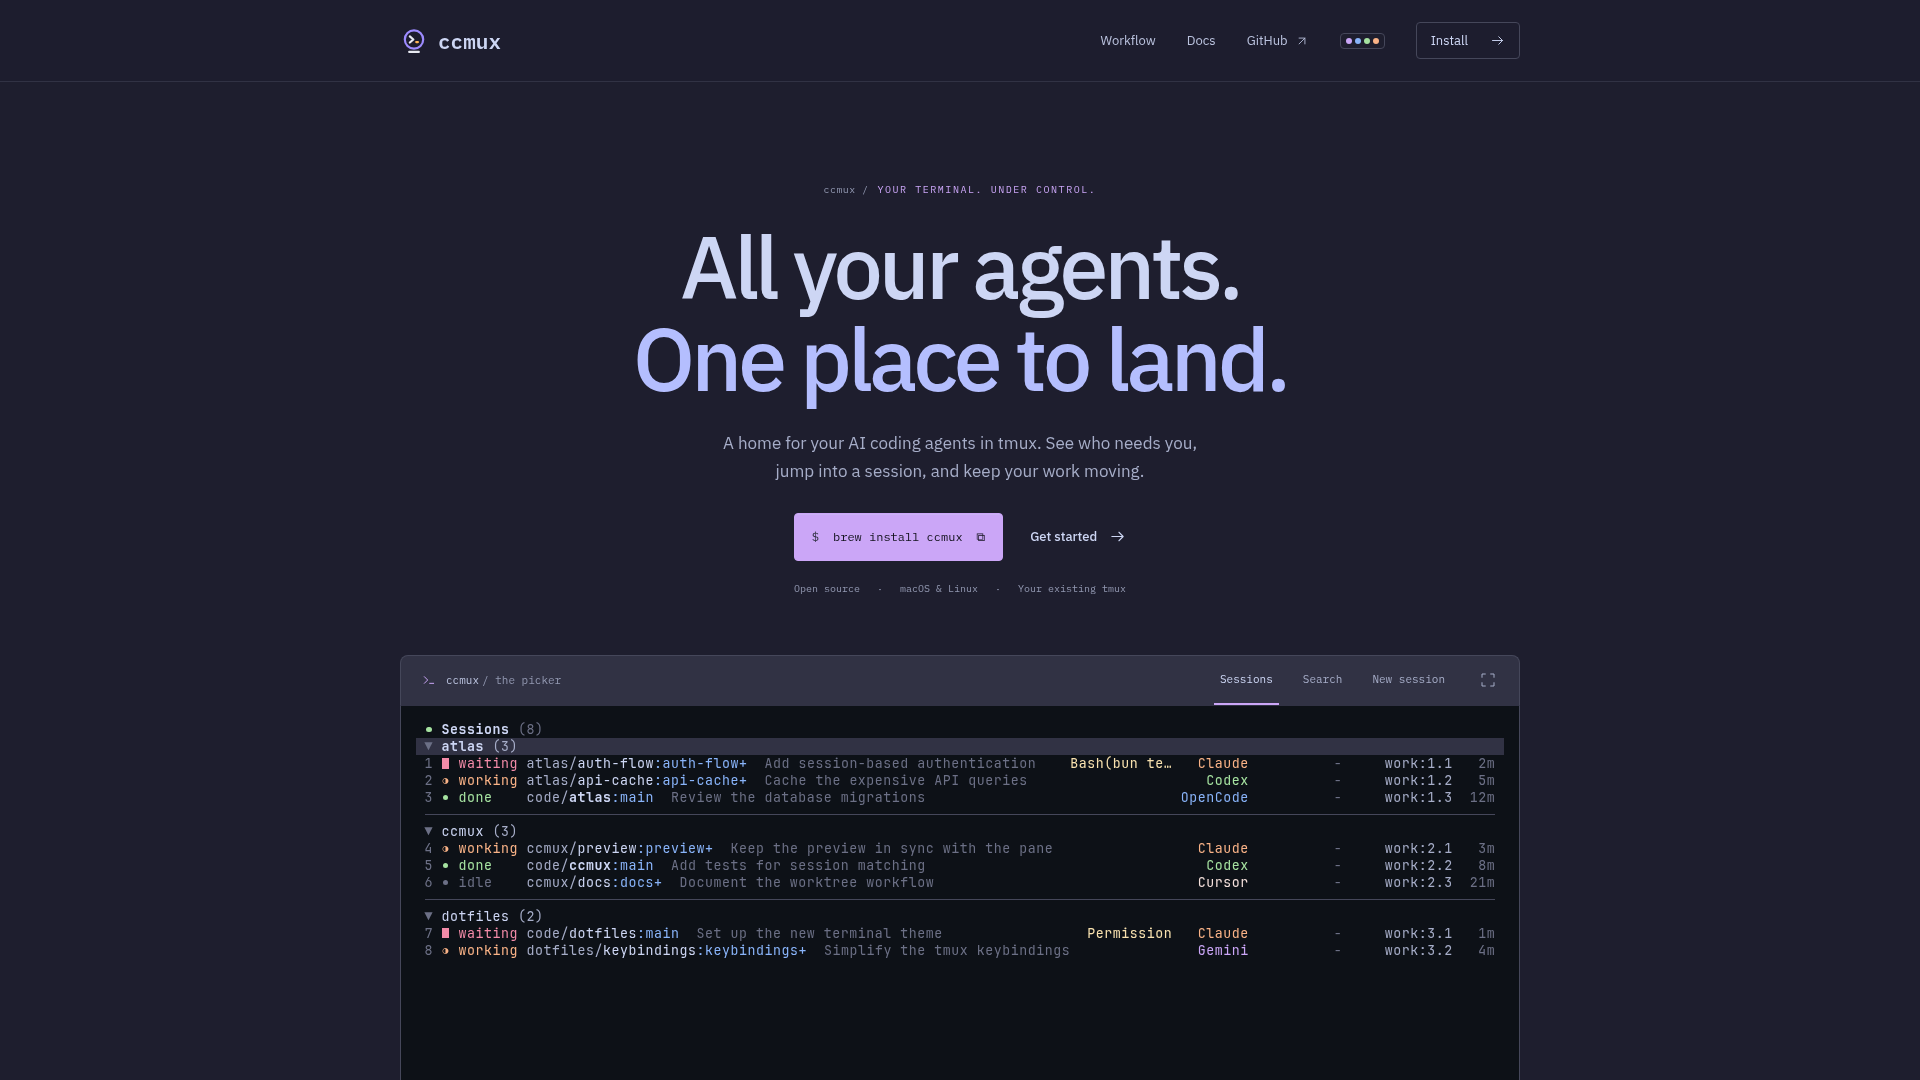Viewport: 1920px width, 1080px height.
Task: Click the ccmux logo icon in header
Action: pos(414,41)
